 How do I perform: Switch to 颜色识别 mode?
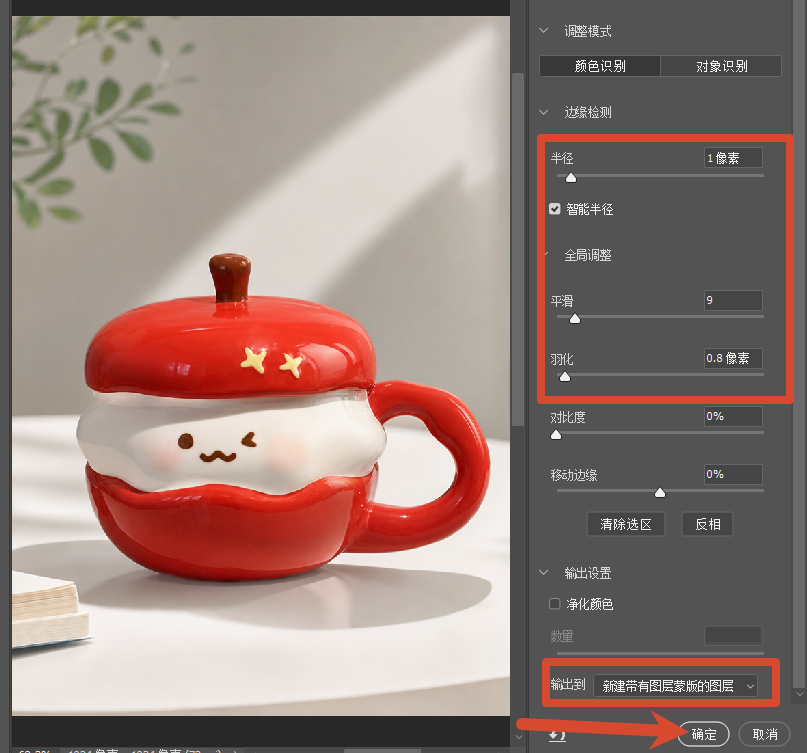coord(600,66)
